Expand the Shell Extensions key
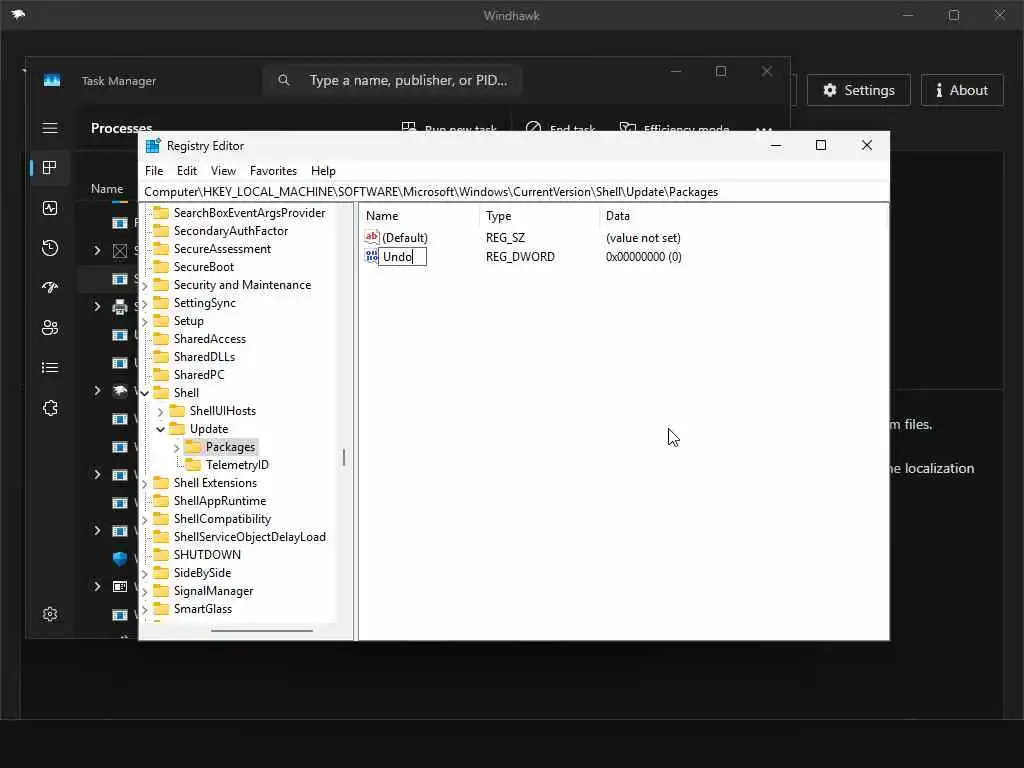Screen dimensions: 1024x768 click(x=145, y=483)
